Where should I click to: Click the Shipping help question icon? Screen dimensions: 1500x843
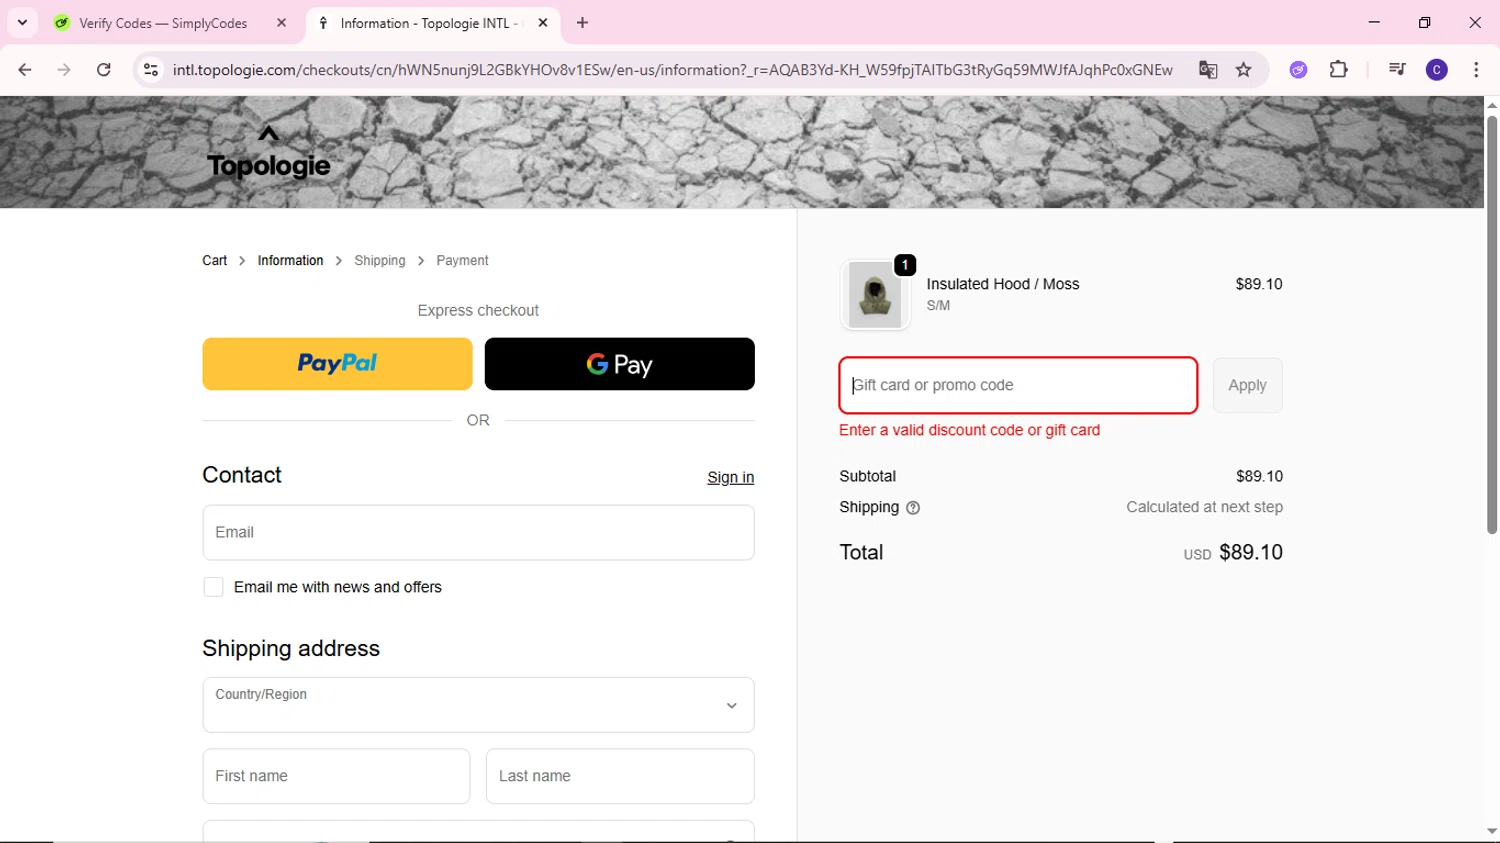click(913, 508)
